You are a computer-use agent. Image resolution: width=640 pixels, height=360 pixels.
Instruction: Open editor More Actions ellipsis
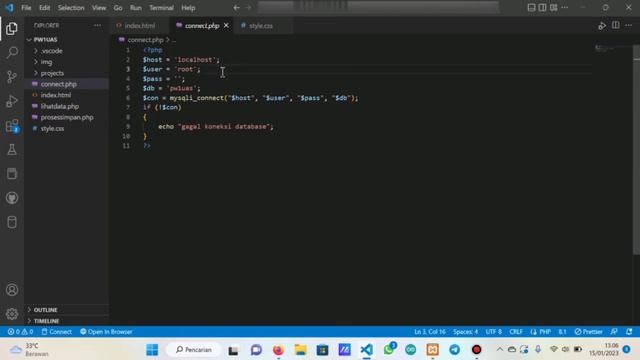pyautogui.click(x=629, y=25)
